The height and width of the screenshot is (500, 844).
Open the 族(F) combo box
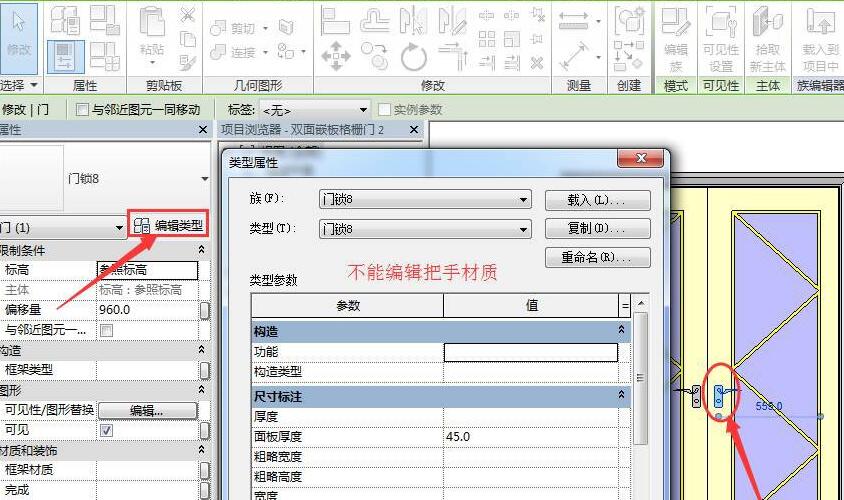point(425,199)
